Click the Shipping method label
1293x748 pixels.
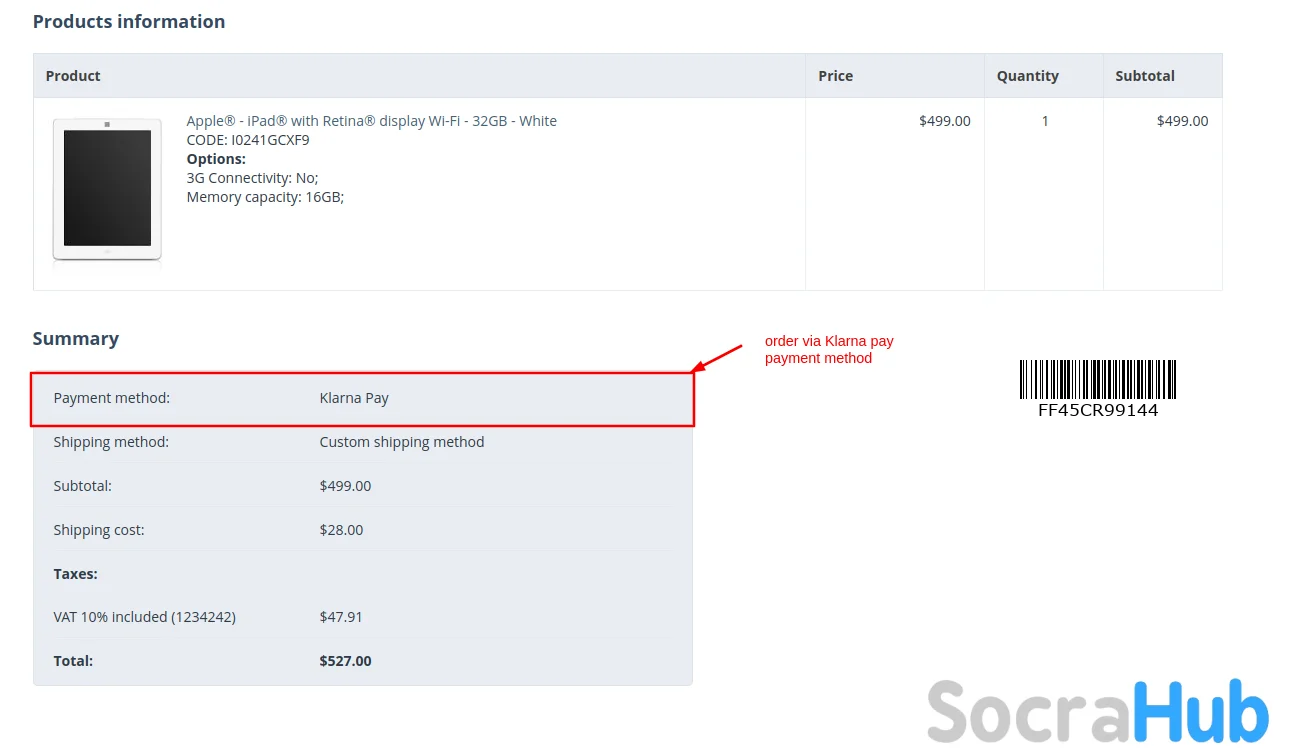click(111, 442)
